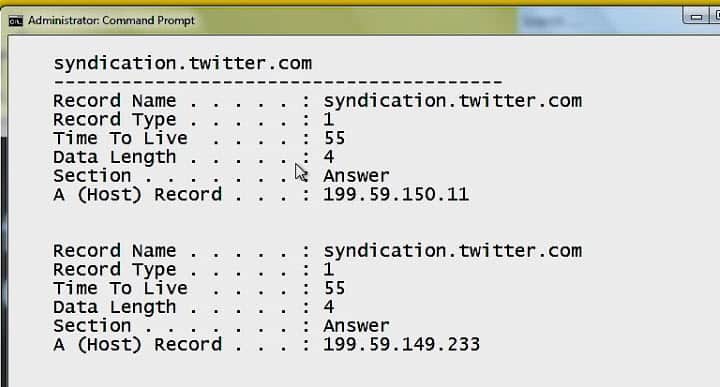
Task: Click the second Section value Answer
Action: (x=356, y=326)
